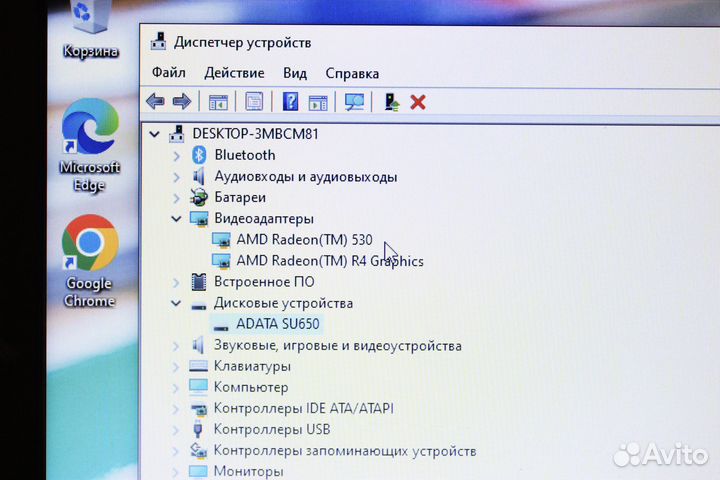Select the DESKTOP-3MBCM81 text label
The height and width of the screenshot is (480, 720).
[x=255, y=134]
